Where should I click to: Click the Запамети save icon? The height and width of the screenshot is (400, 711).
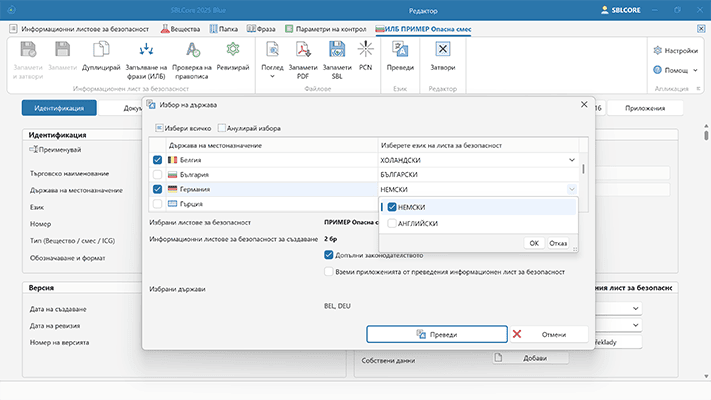click(62, 49)
